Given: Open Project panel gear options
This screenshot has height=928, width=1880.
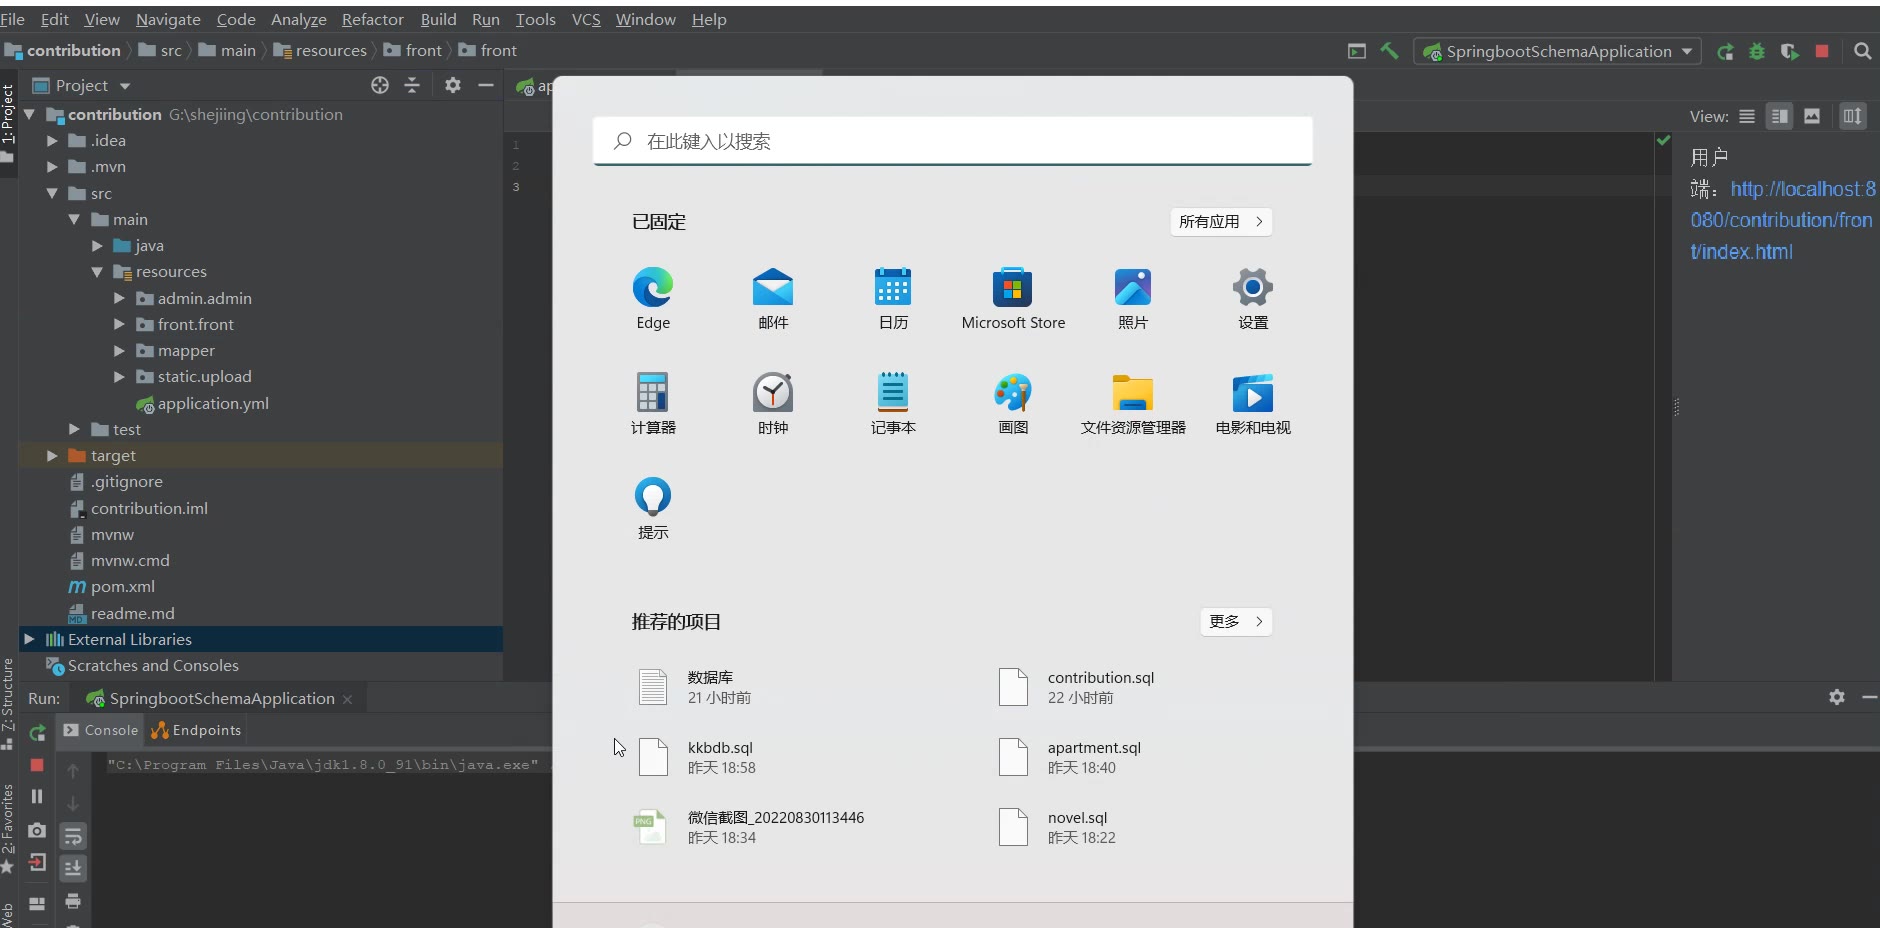Looking at the screenshot, I should tap(453, 85).
